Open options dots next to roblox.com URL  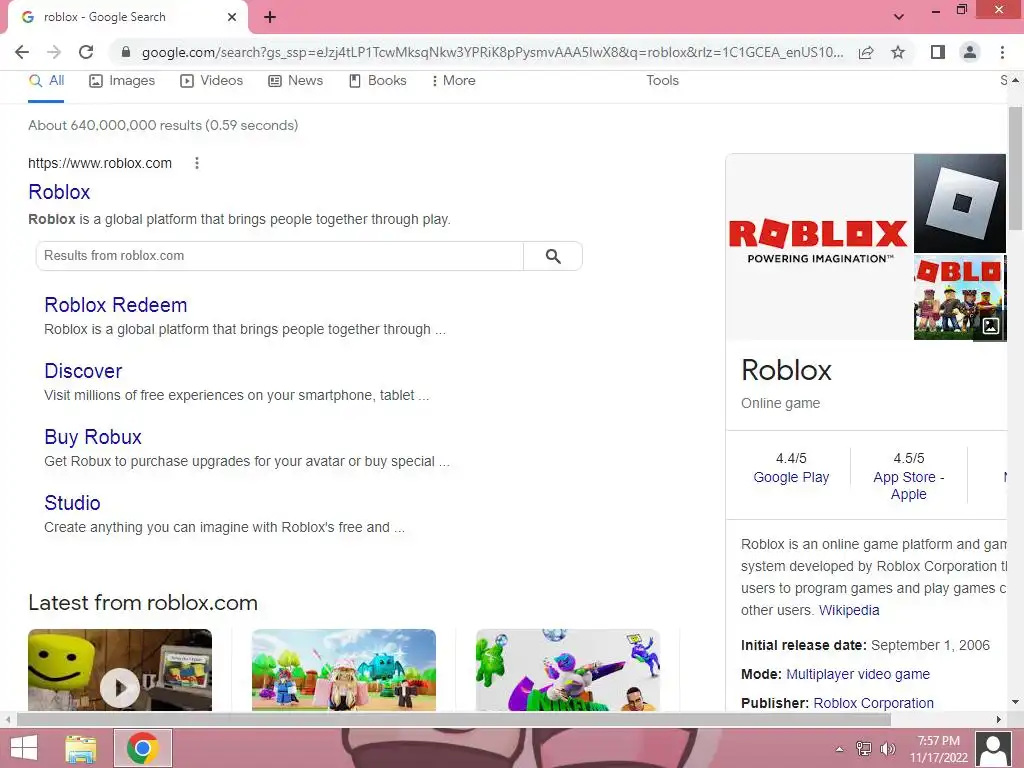(x=197, y=163)
